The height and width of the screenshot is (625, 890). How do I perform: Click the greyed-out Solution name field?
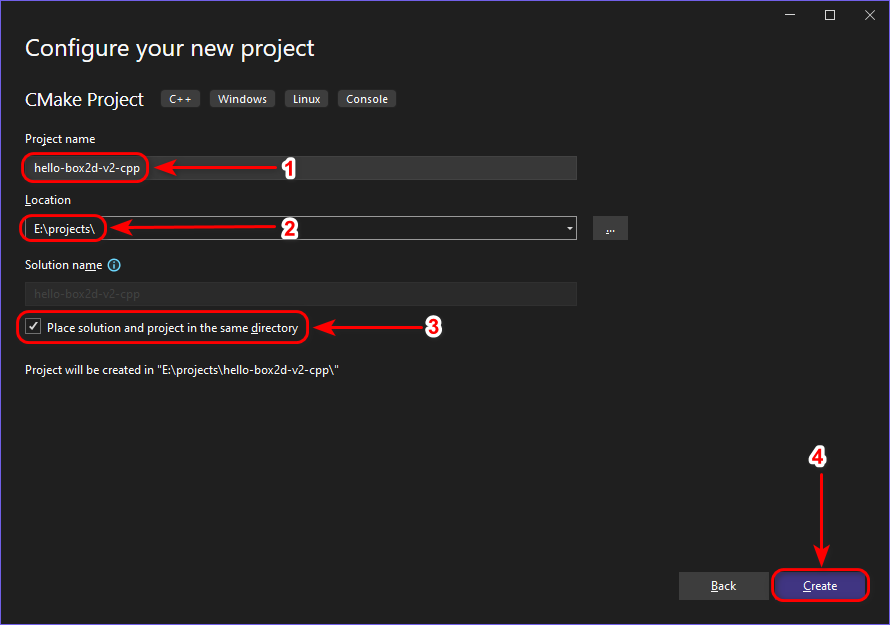coord(300,294)
